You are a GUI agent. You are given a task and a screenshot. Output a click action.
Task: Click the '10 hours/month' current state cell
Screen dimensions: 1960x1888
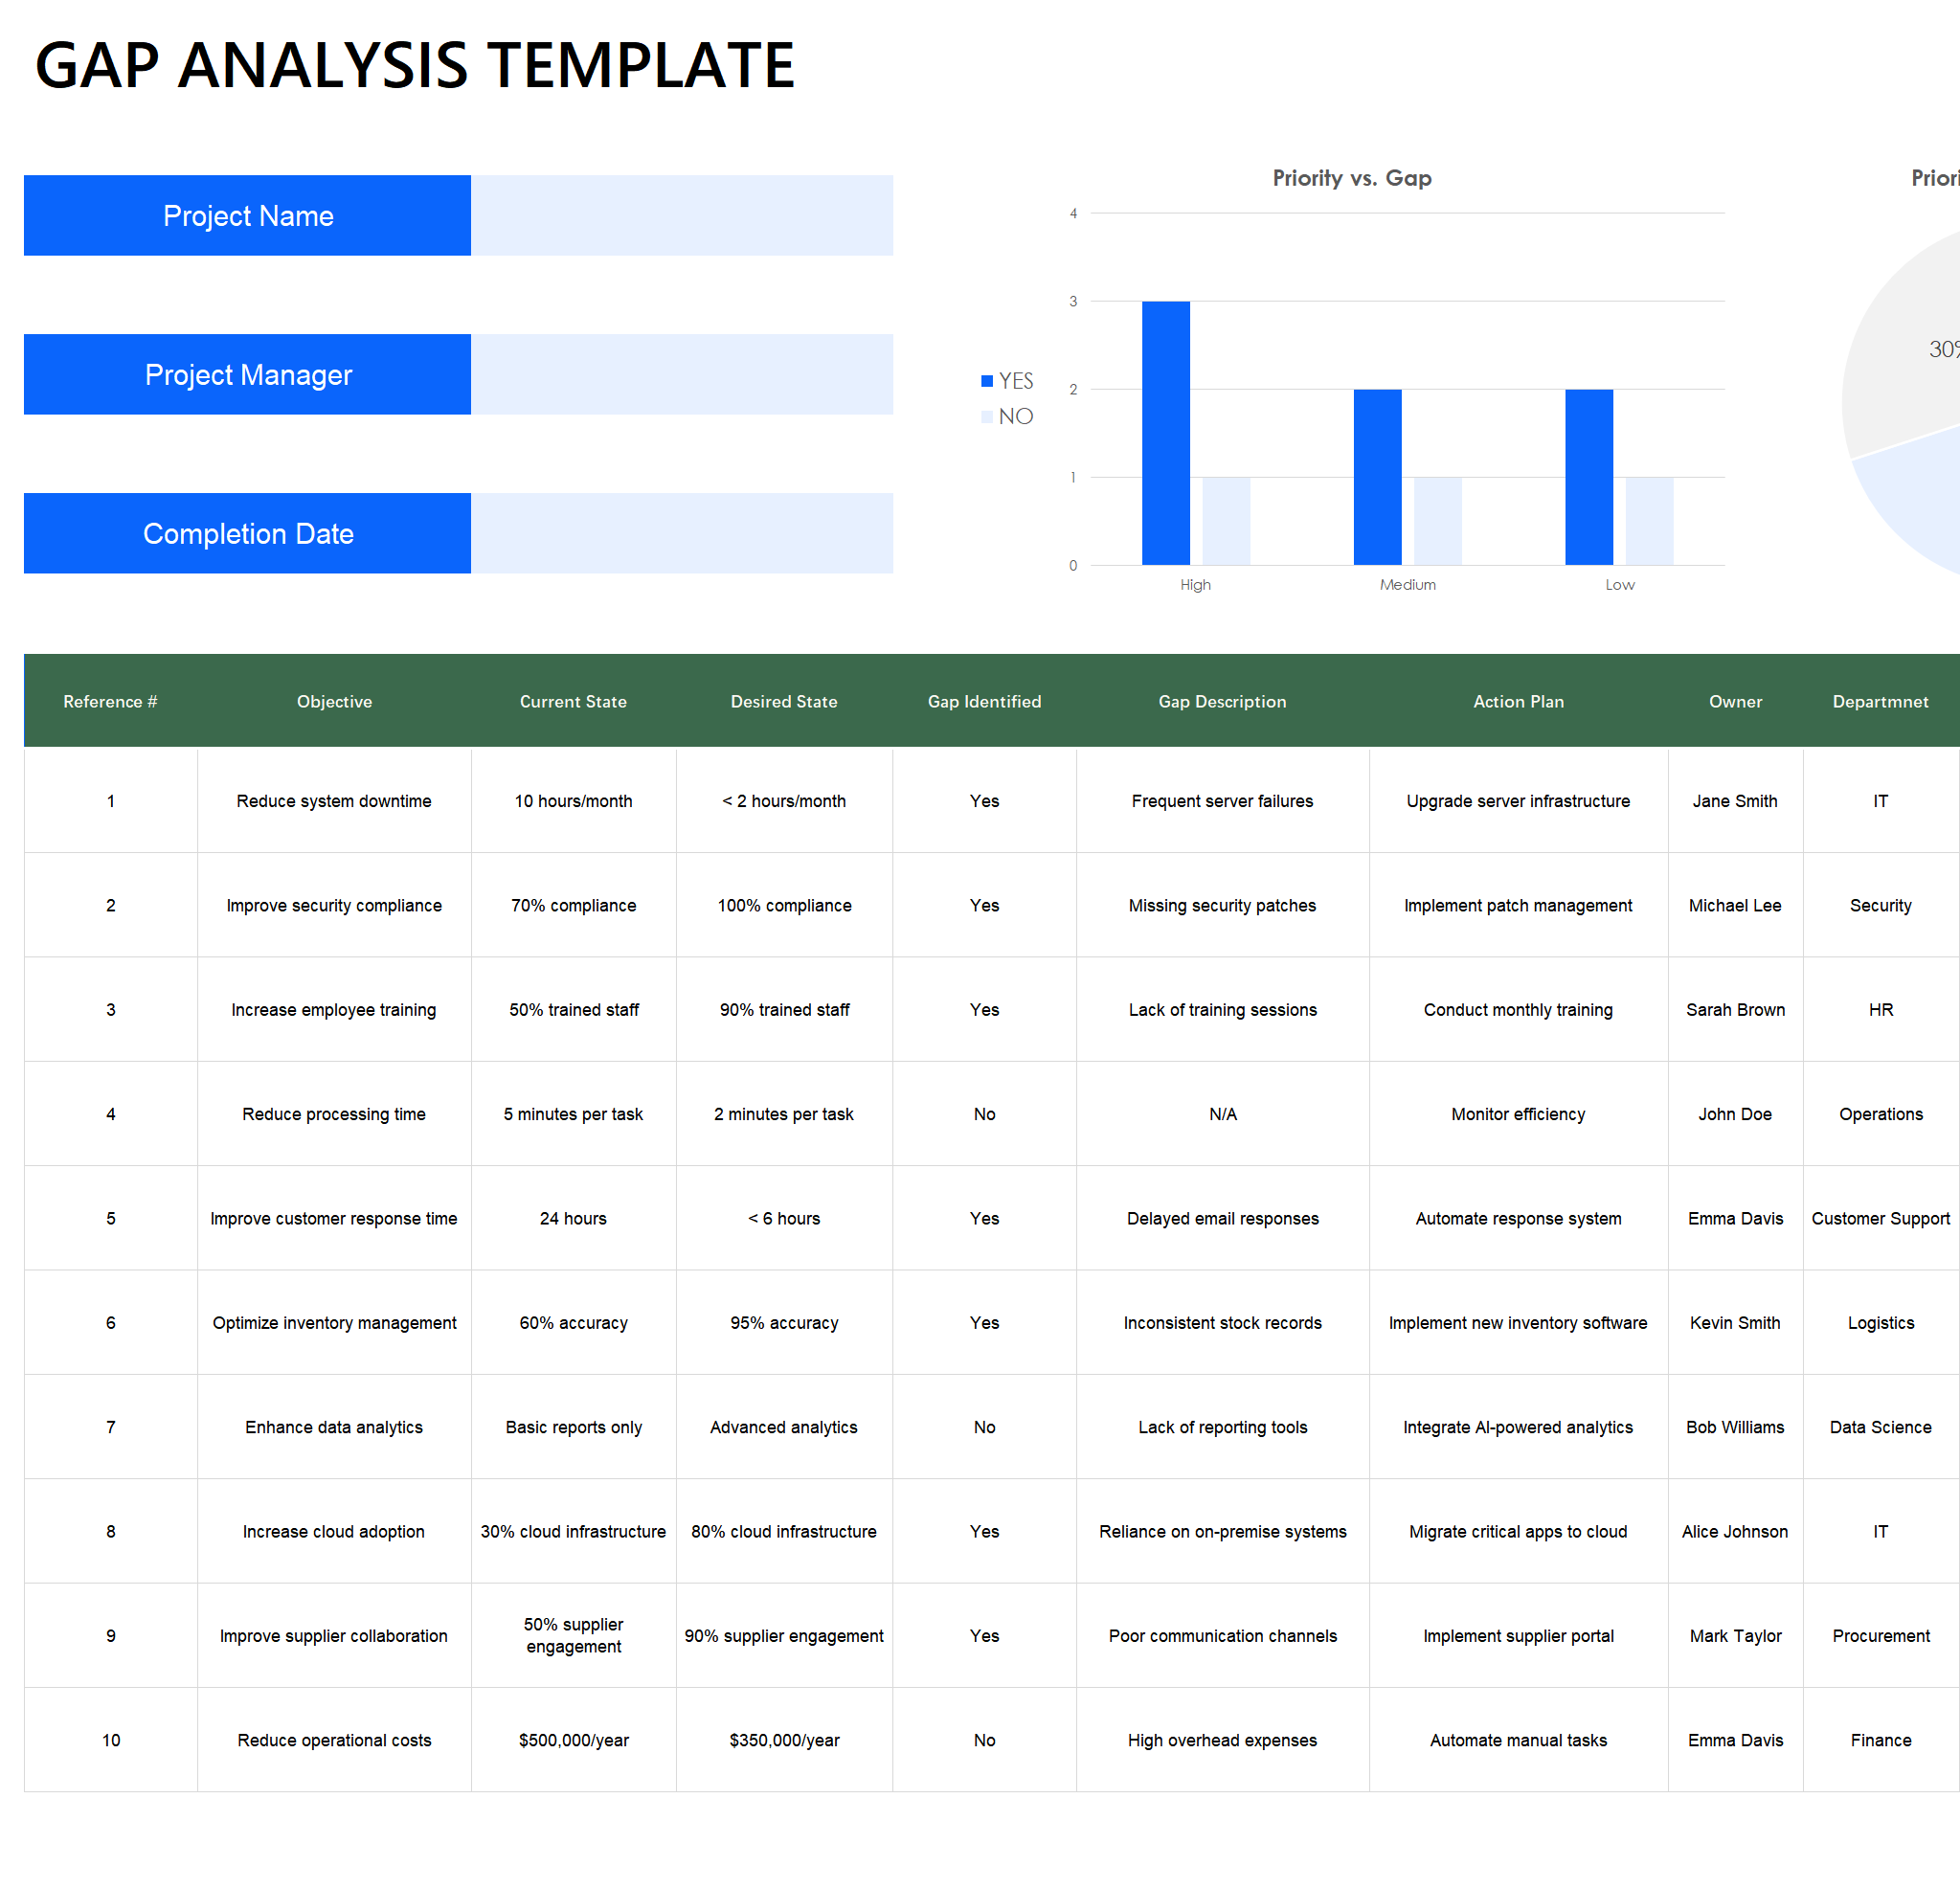pyautogui.click(x=573, y=800)
